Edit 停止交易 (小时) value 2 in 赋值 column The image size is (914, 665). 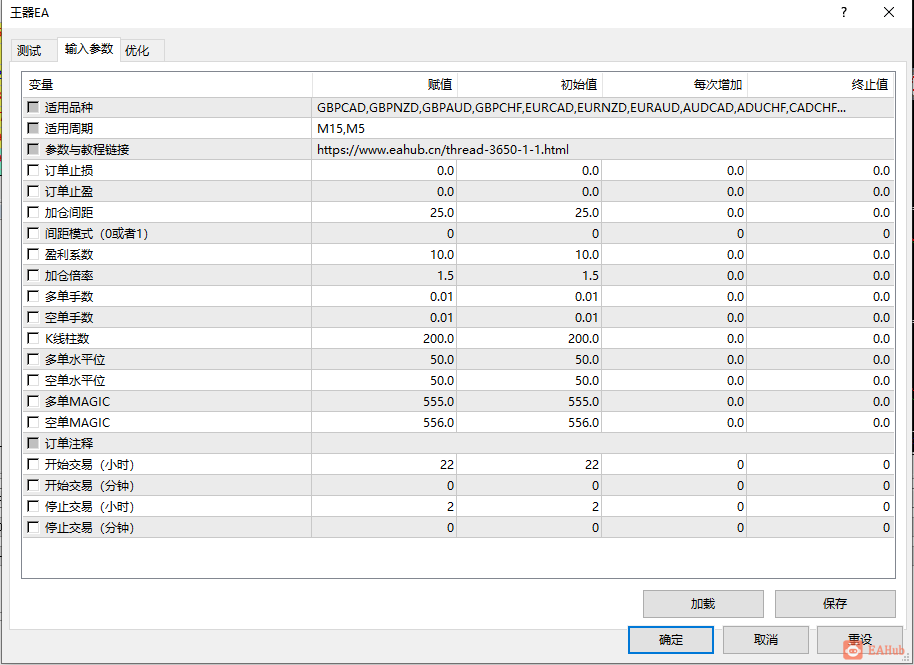tap(384, 506)
